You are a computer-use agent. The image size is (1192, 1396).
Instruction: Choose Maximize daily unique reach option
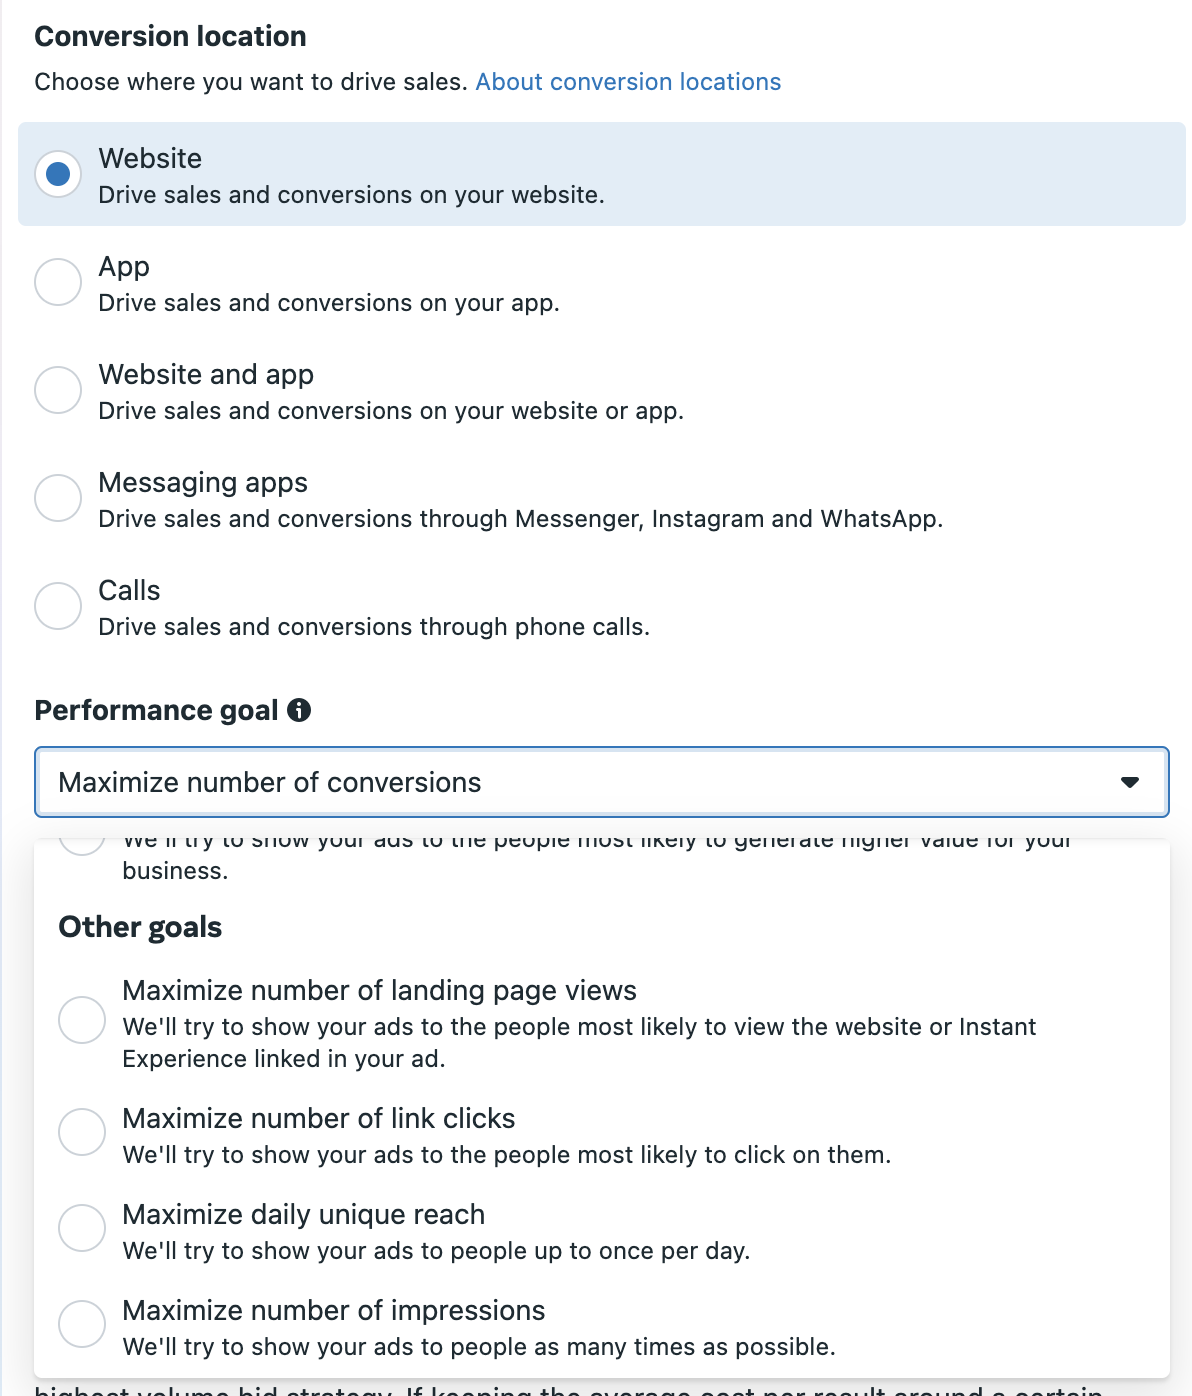coord(82,1228)
